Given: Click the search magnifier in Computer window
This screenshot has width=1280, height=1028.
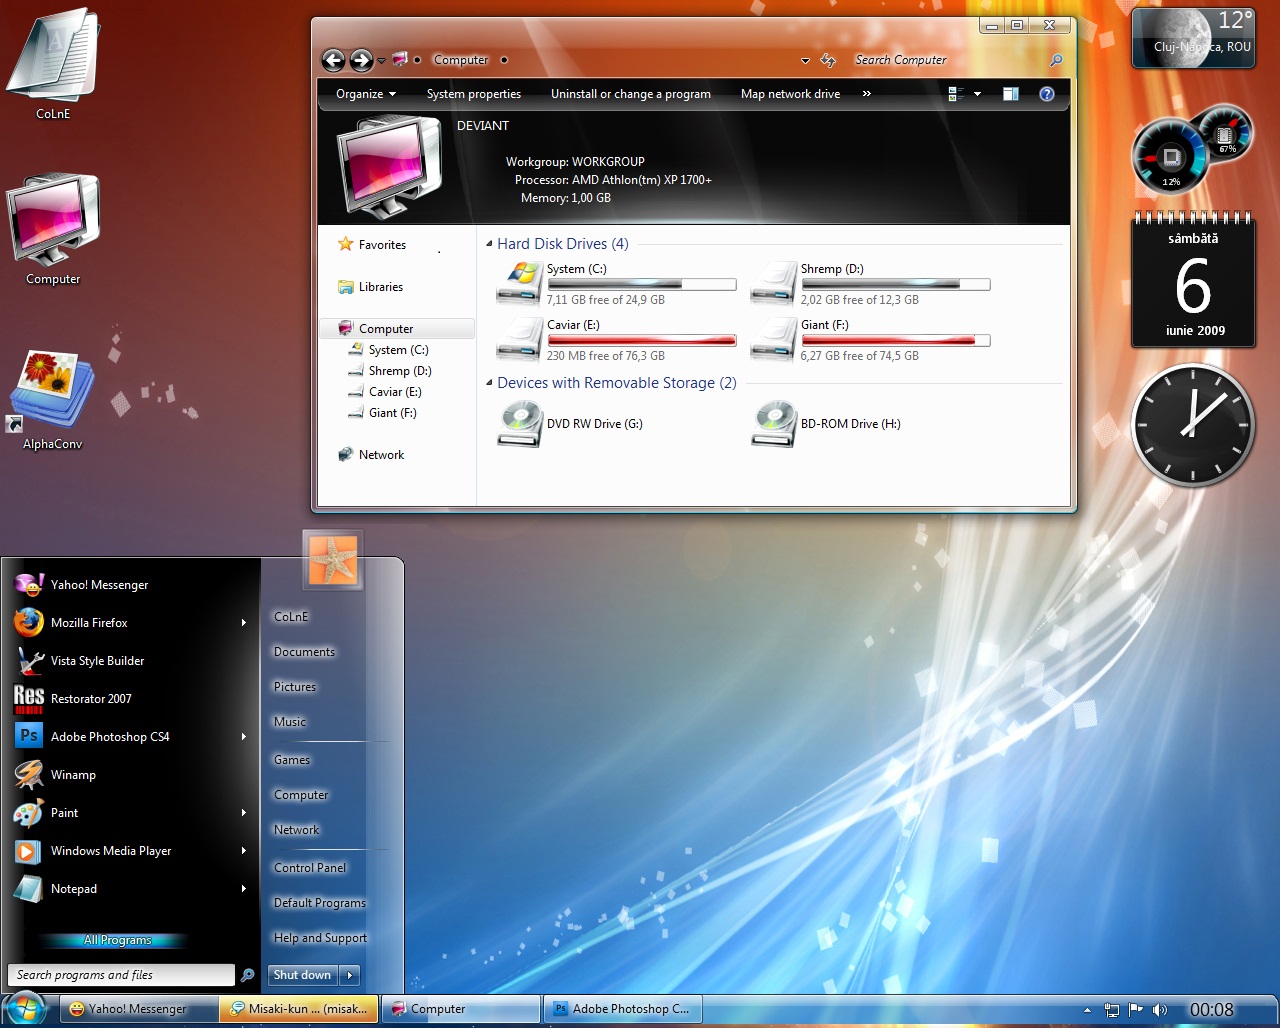Looking at the screenshot, I should 1056,60.
